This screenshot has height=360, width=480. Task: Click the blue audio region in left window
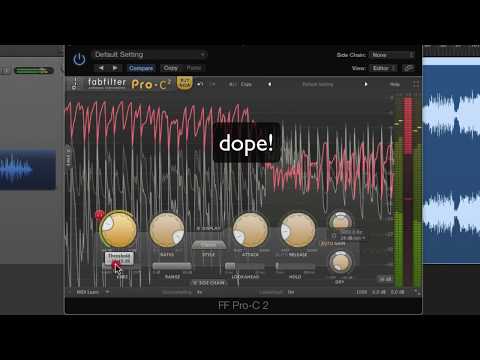coord(28,170)
